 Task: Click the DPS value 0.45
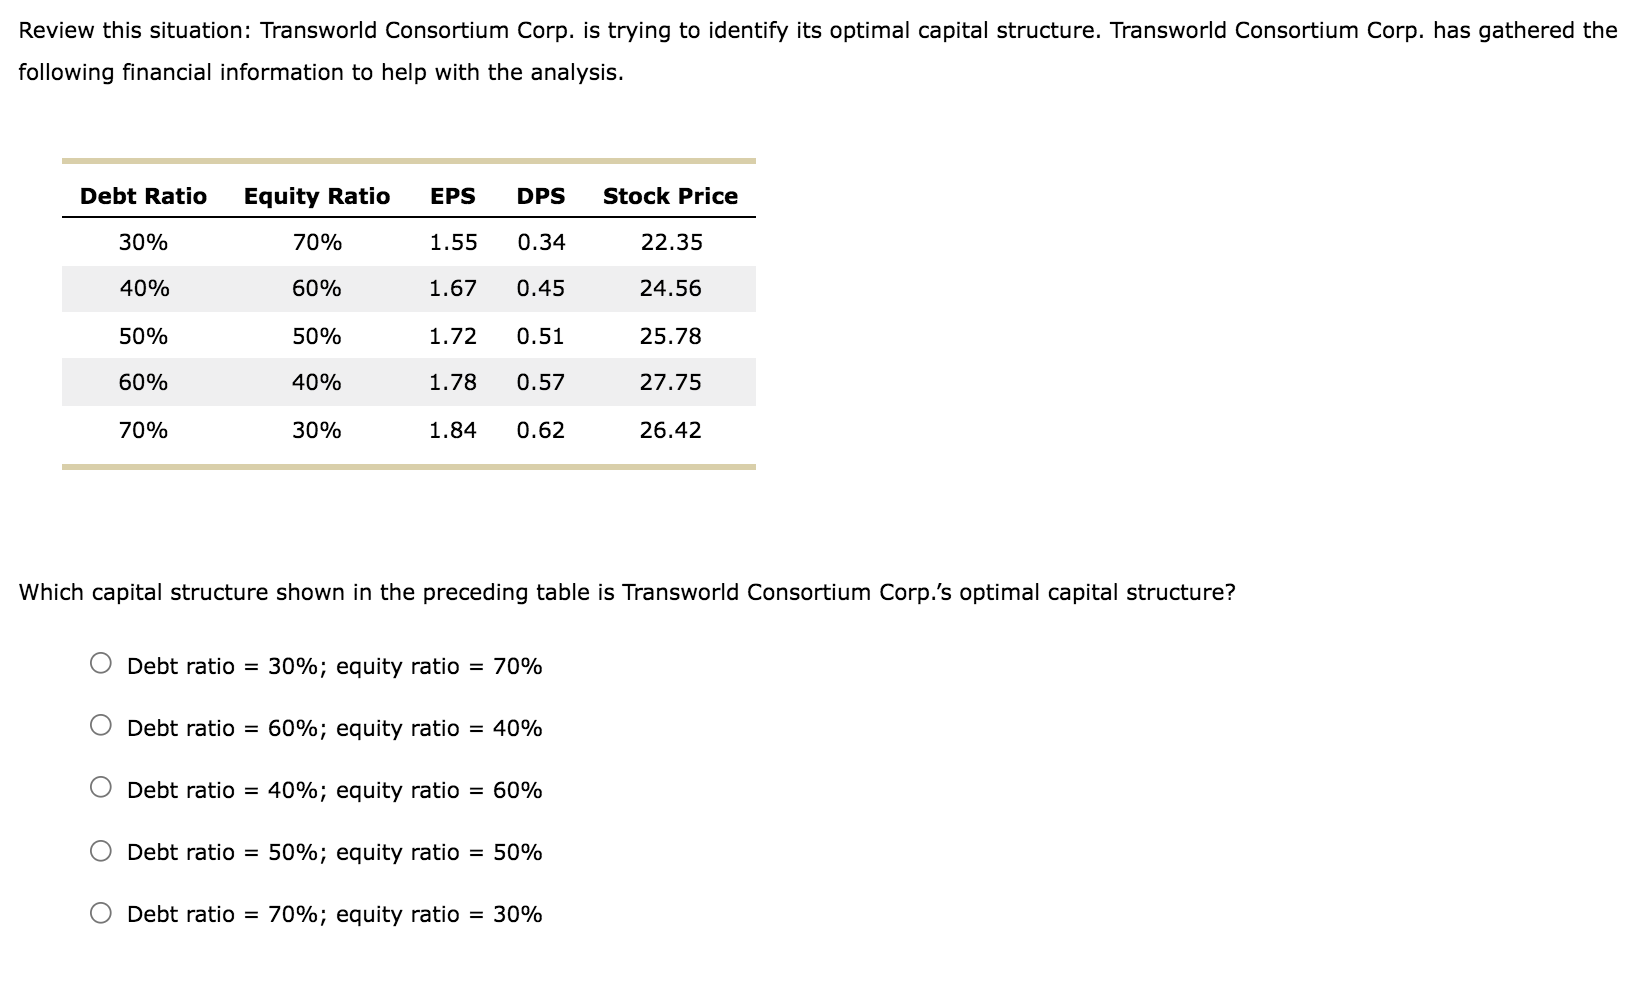pyautogui.click(x=540, y=288)
